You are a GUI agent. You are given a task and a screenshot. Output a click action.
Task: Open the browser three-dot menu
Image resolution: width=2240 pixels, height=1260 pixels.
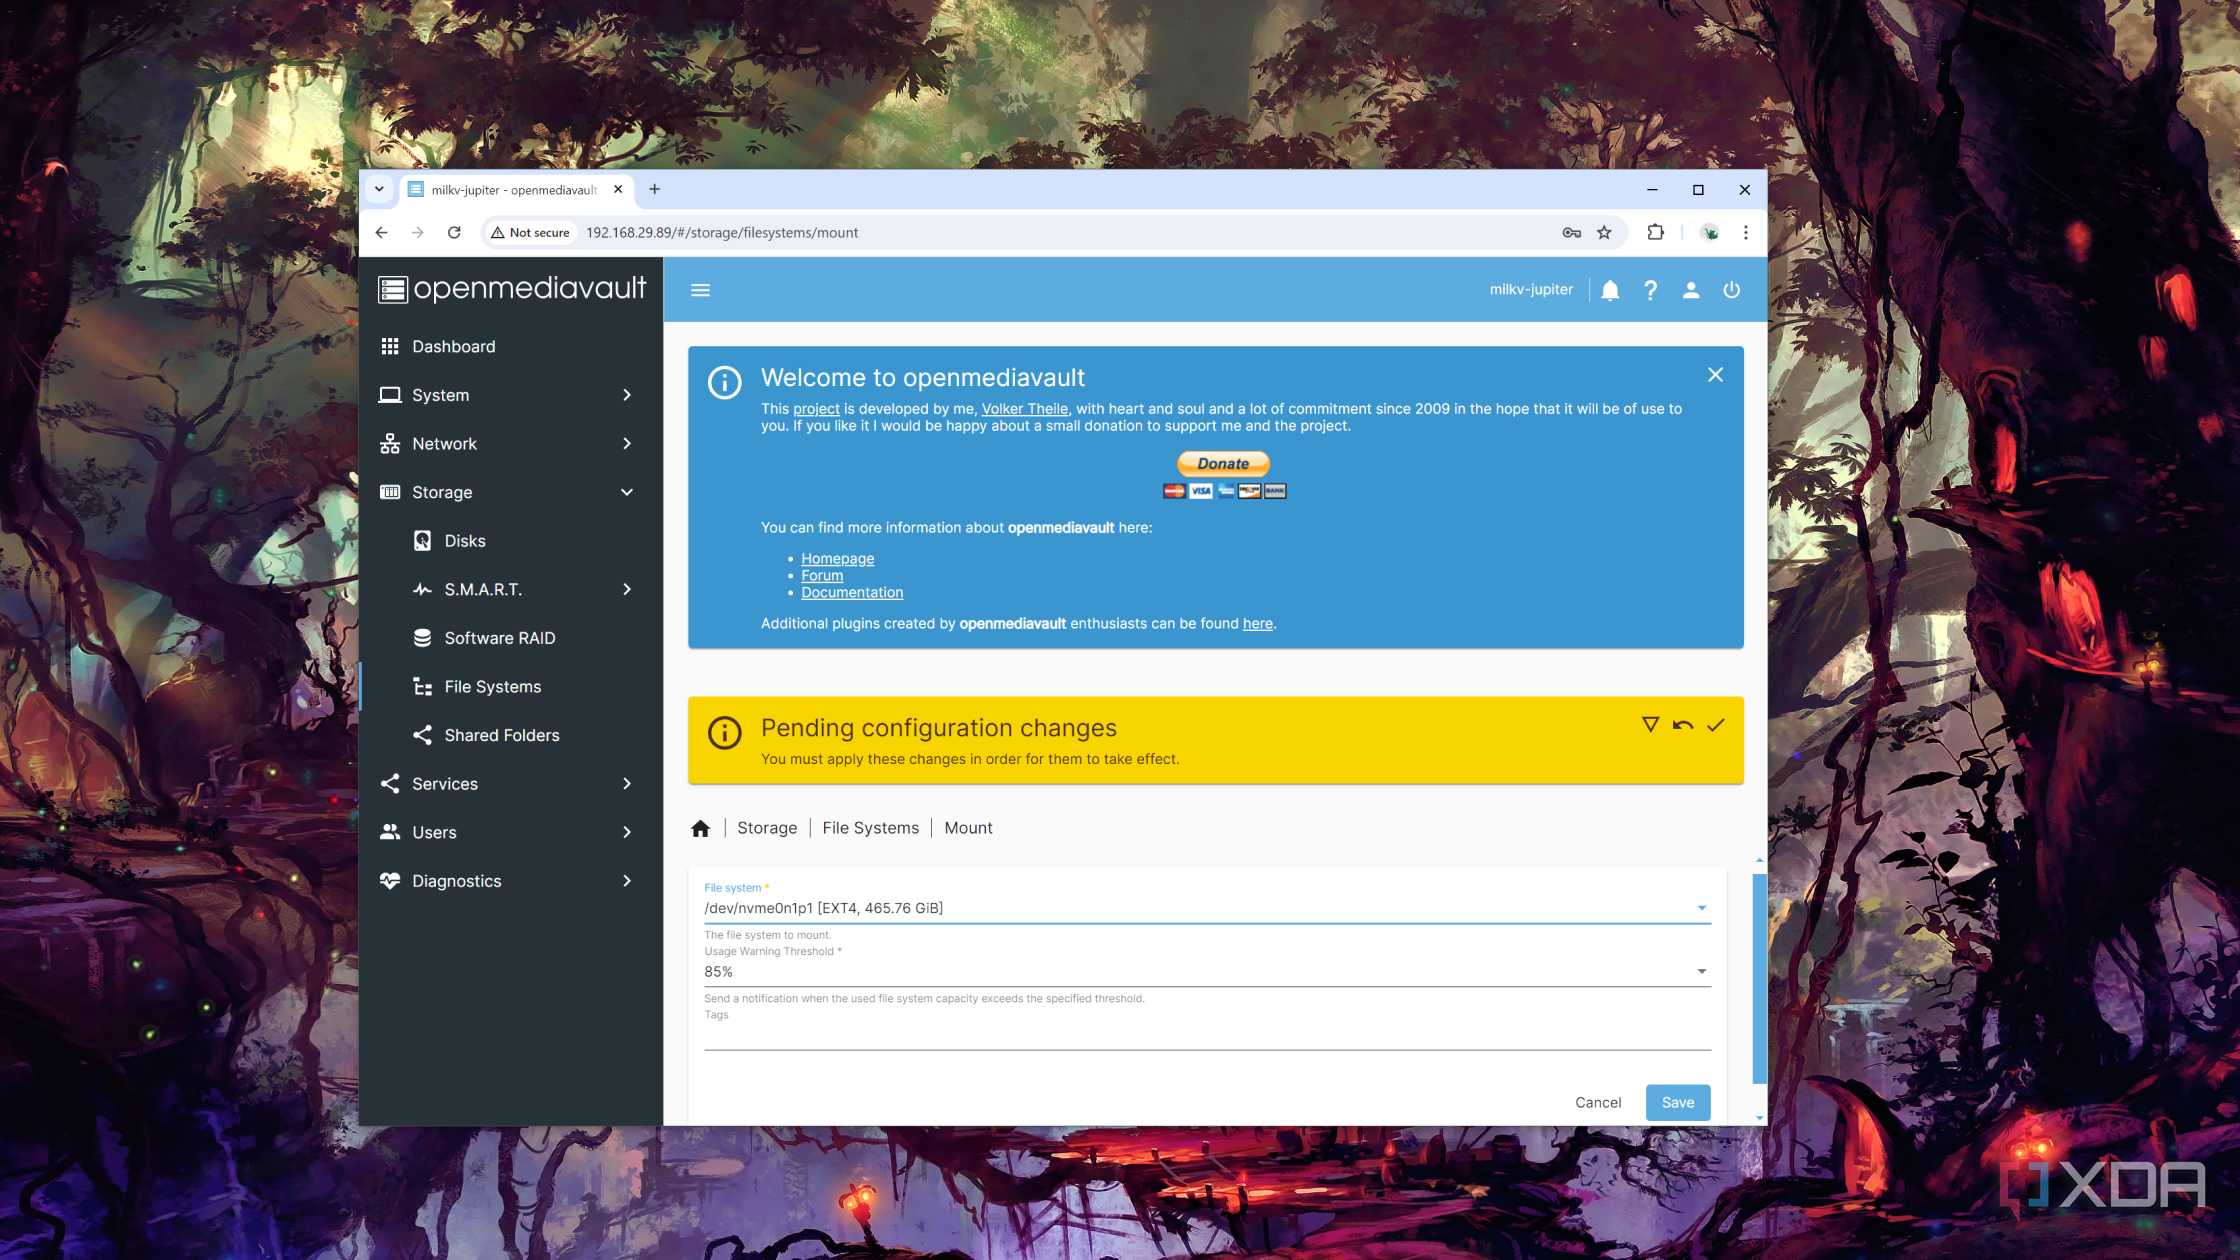pyautogui.click(x=1746, y=233)
